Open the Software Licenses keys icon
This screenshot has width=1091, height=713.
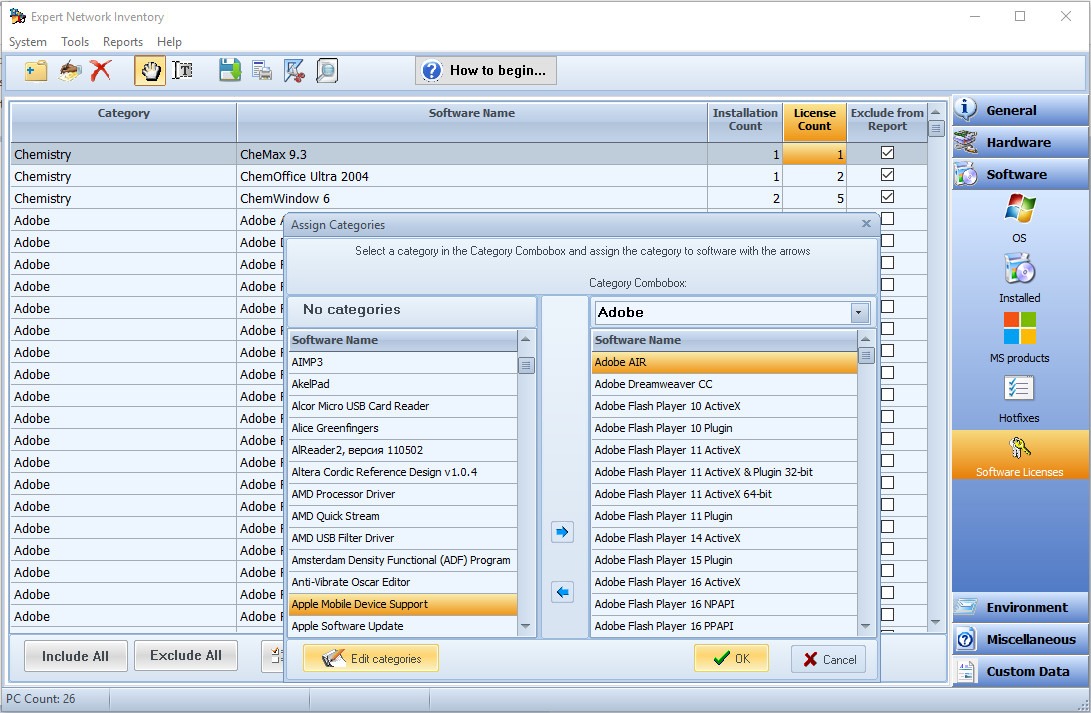pyautogui.click(x=1019, y=448)
